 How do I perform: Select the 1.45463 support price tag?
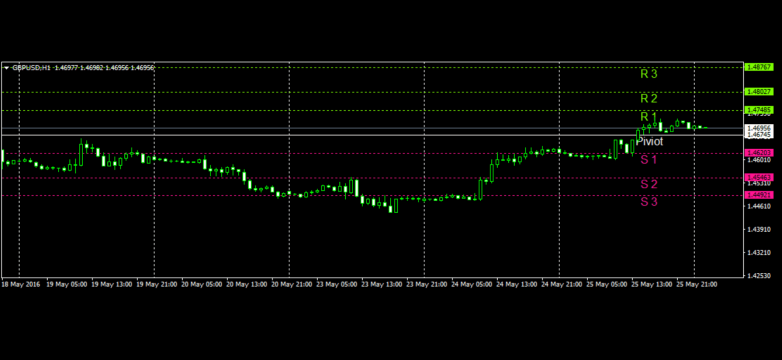click(x=758, y=178)
